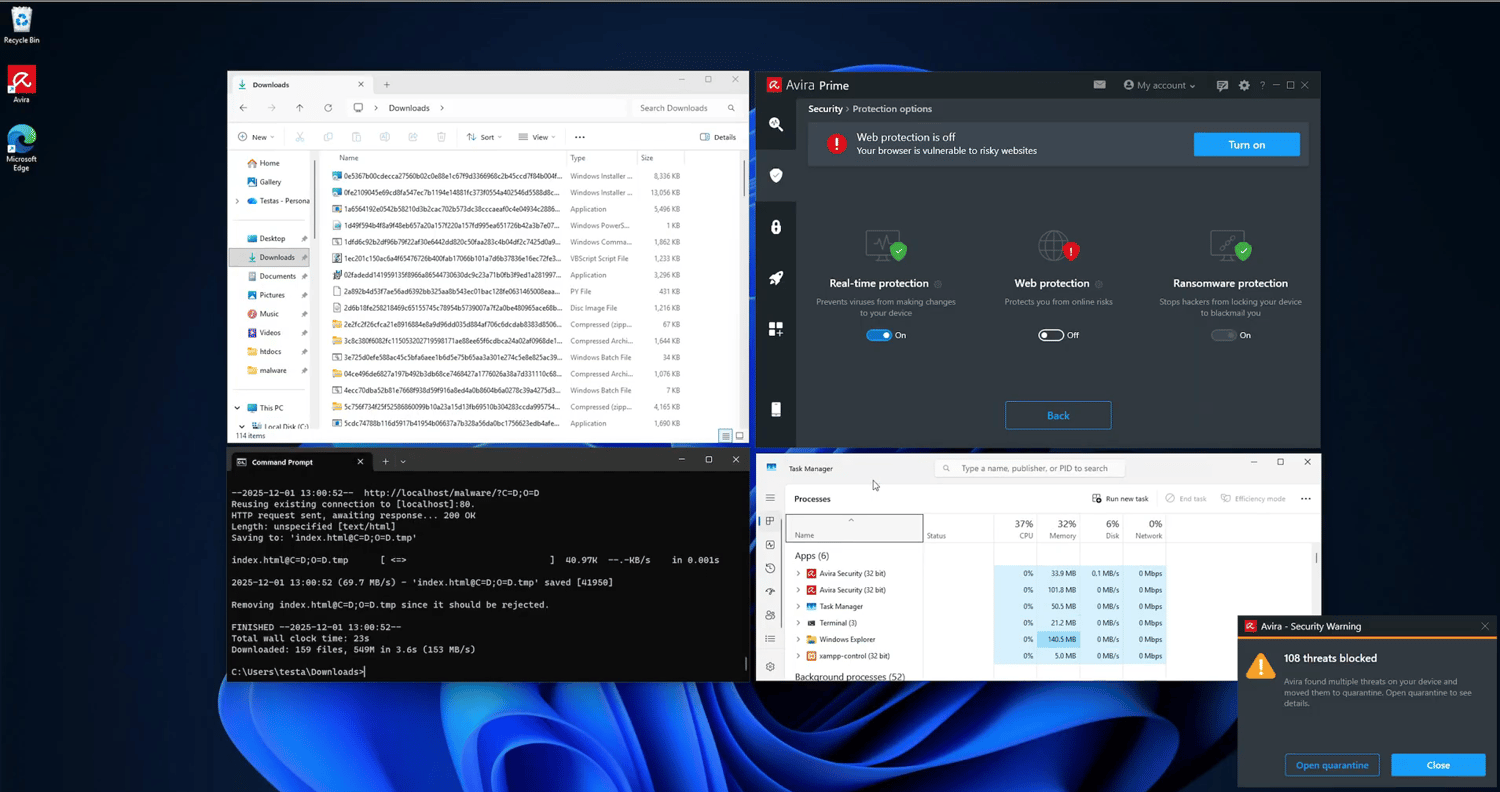Open more options ellipsis in Task Manager
This screenshot has height=792, width=1500.
pyautogui.click(x=1305, y=498)
